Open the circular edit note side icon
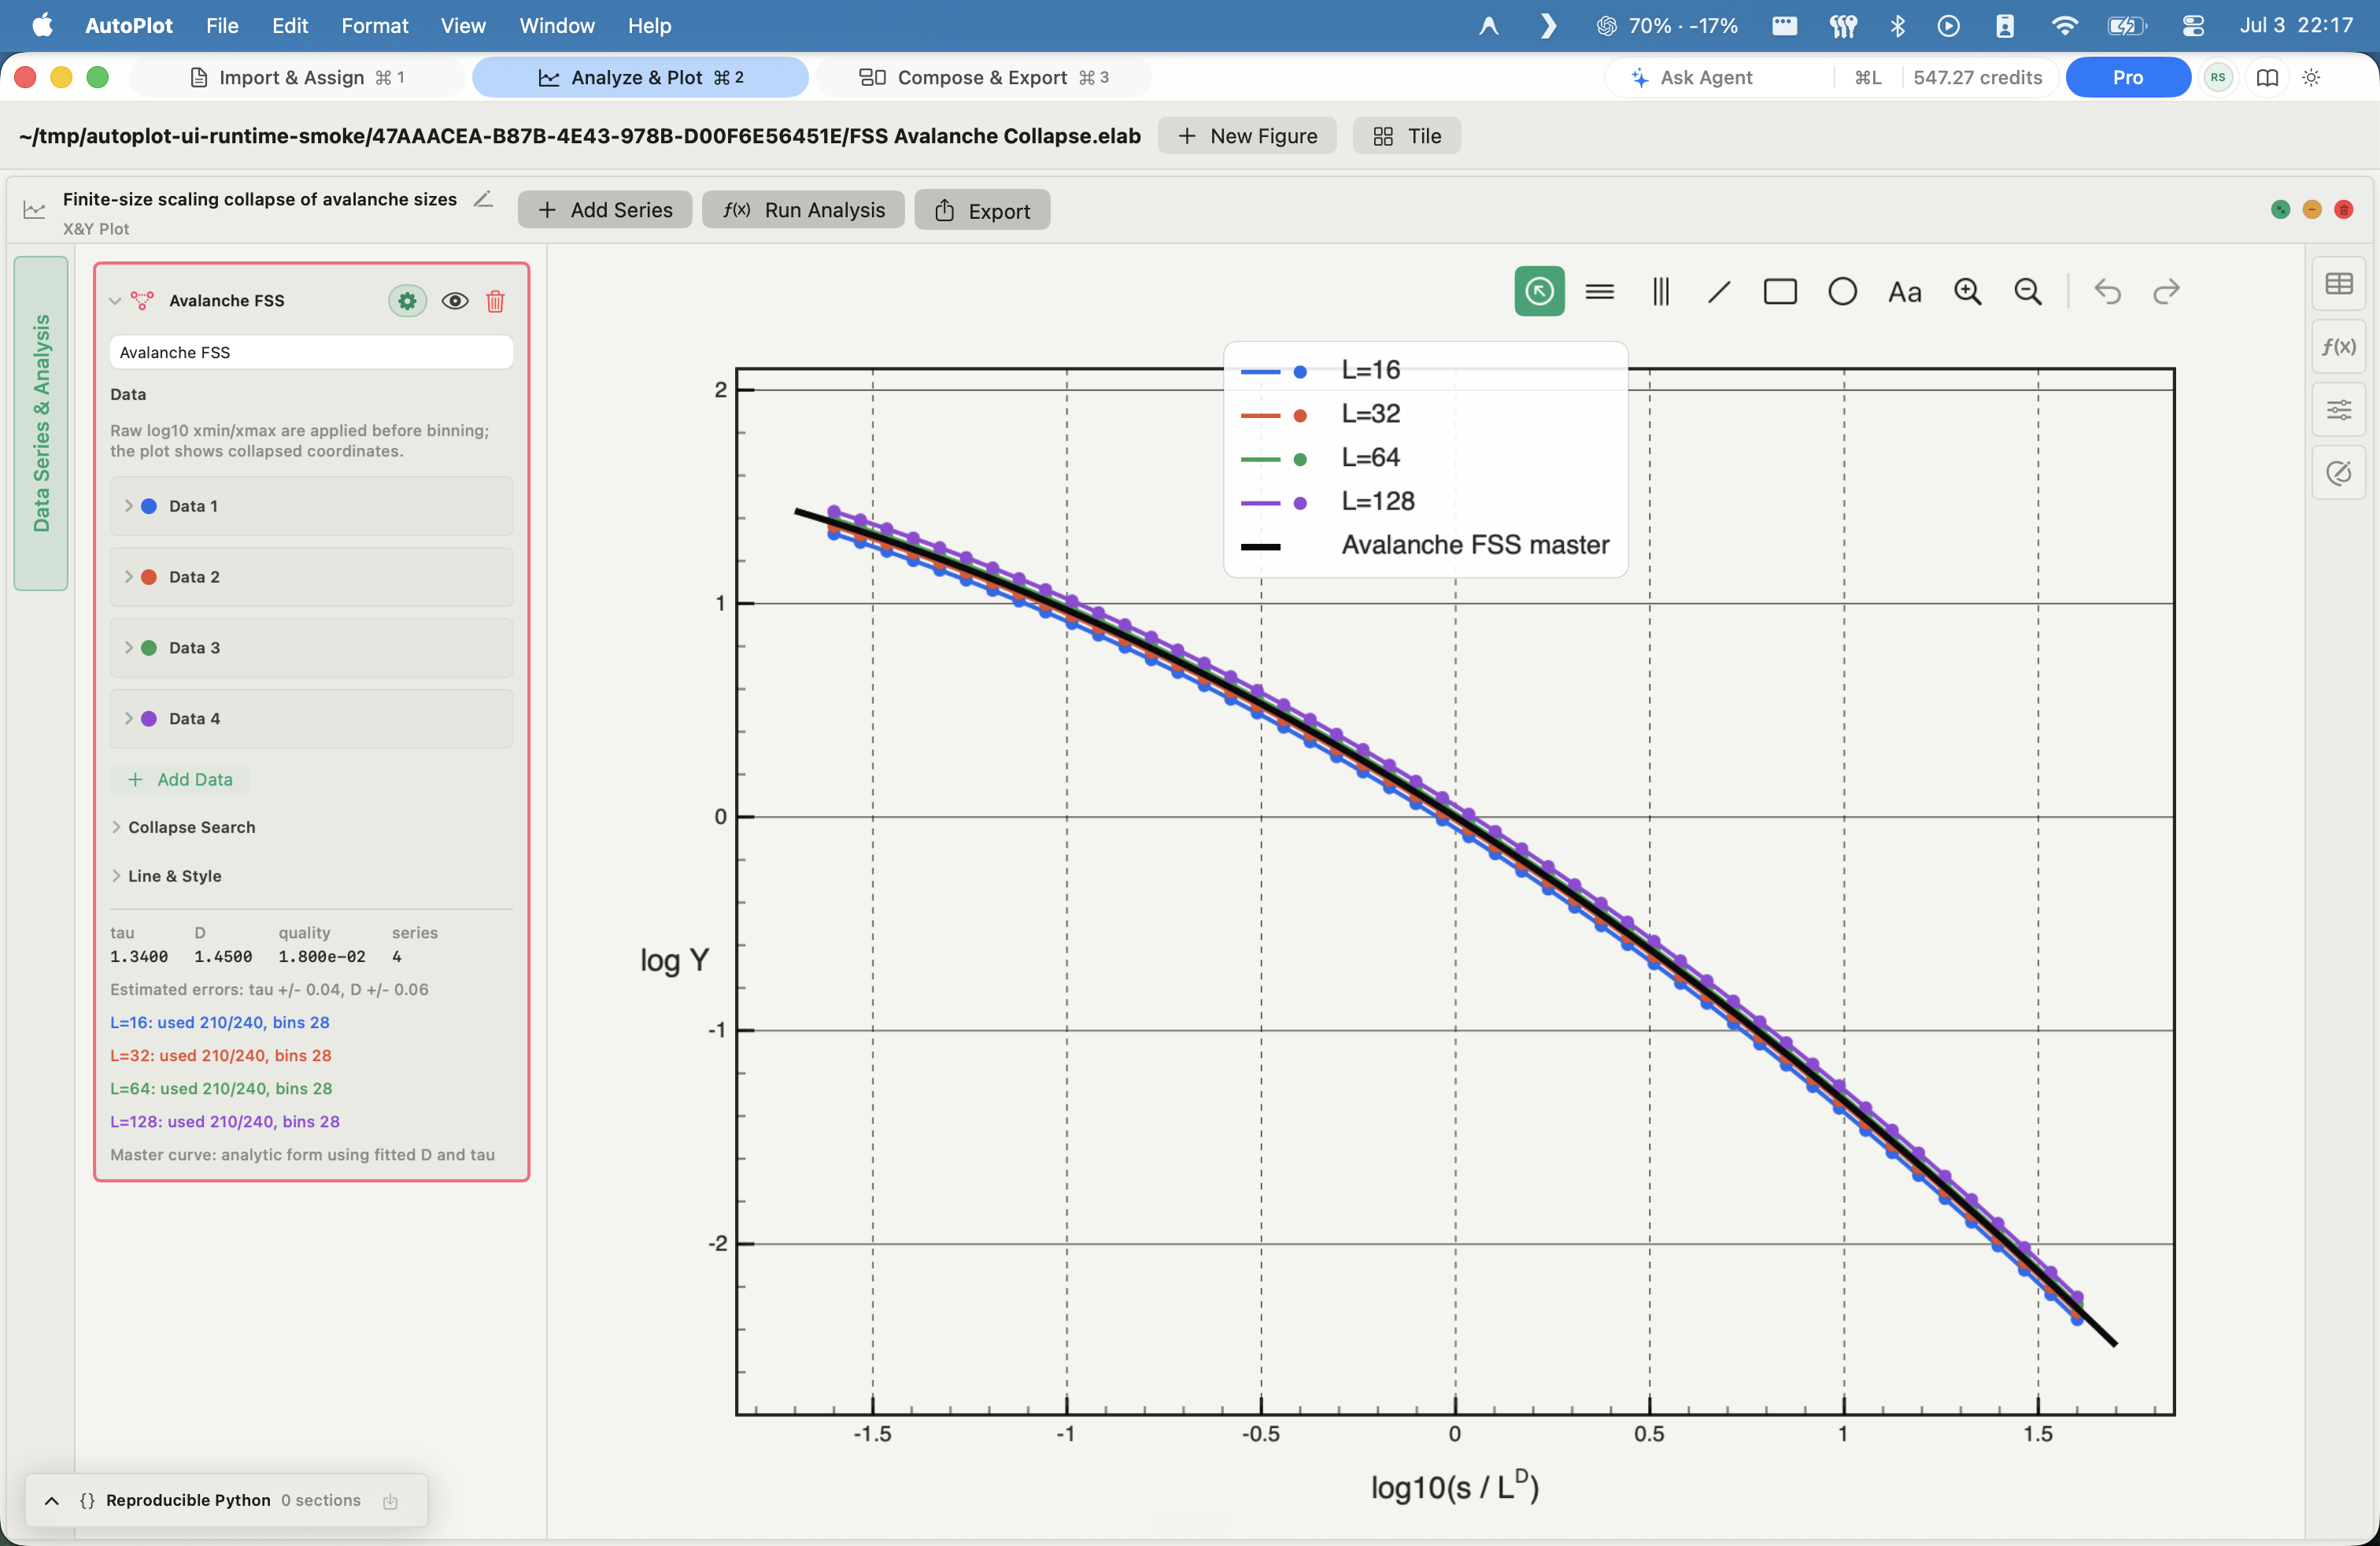The width and height of the screenshot is (2380, 1546). pos(2338,472)
